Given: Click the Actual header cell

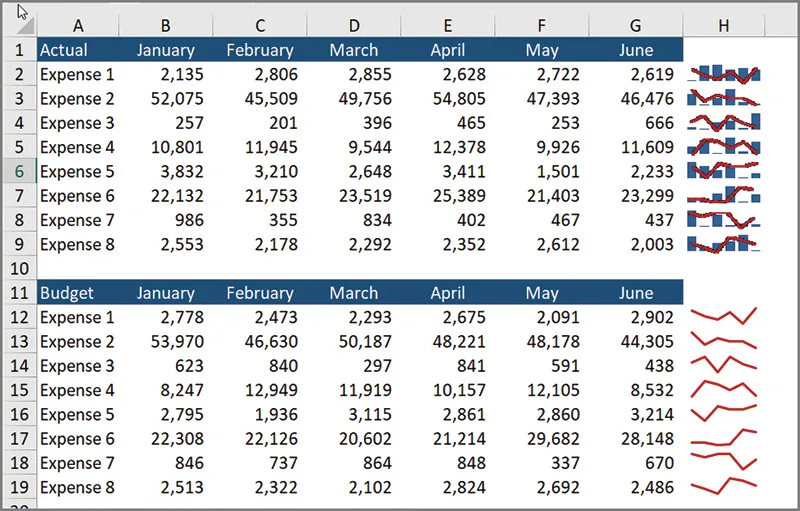Looking at the screenshot, I should (x=76, y=50).
